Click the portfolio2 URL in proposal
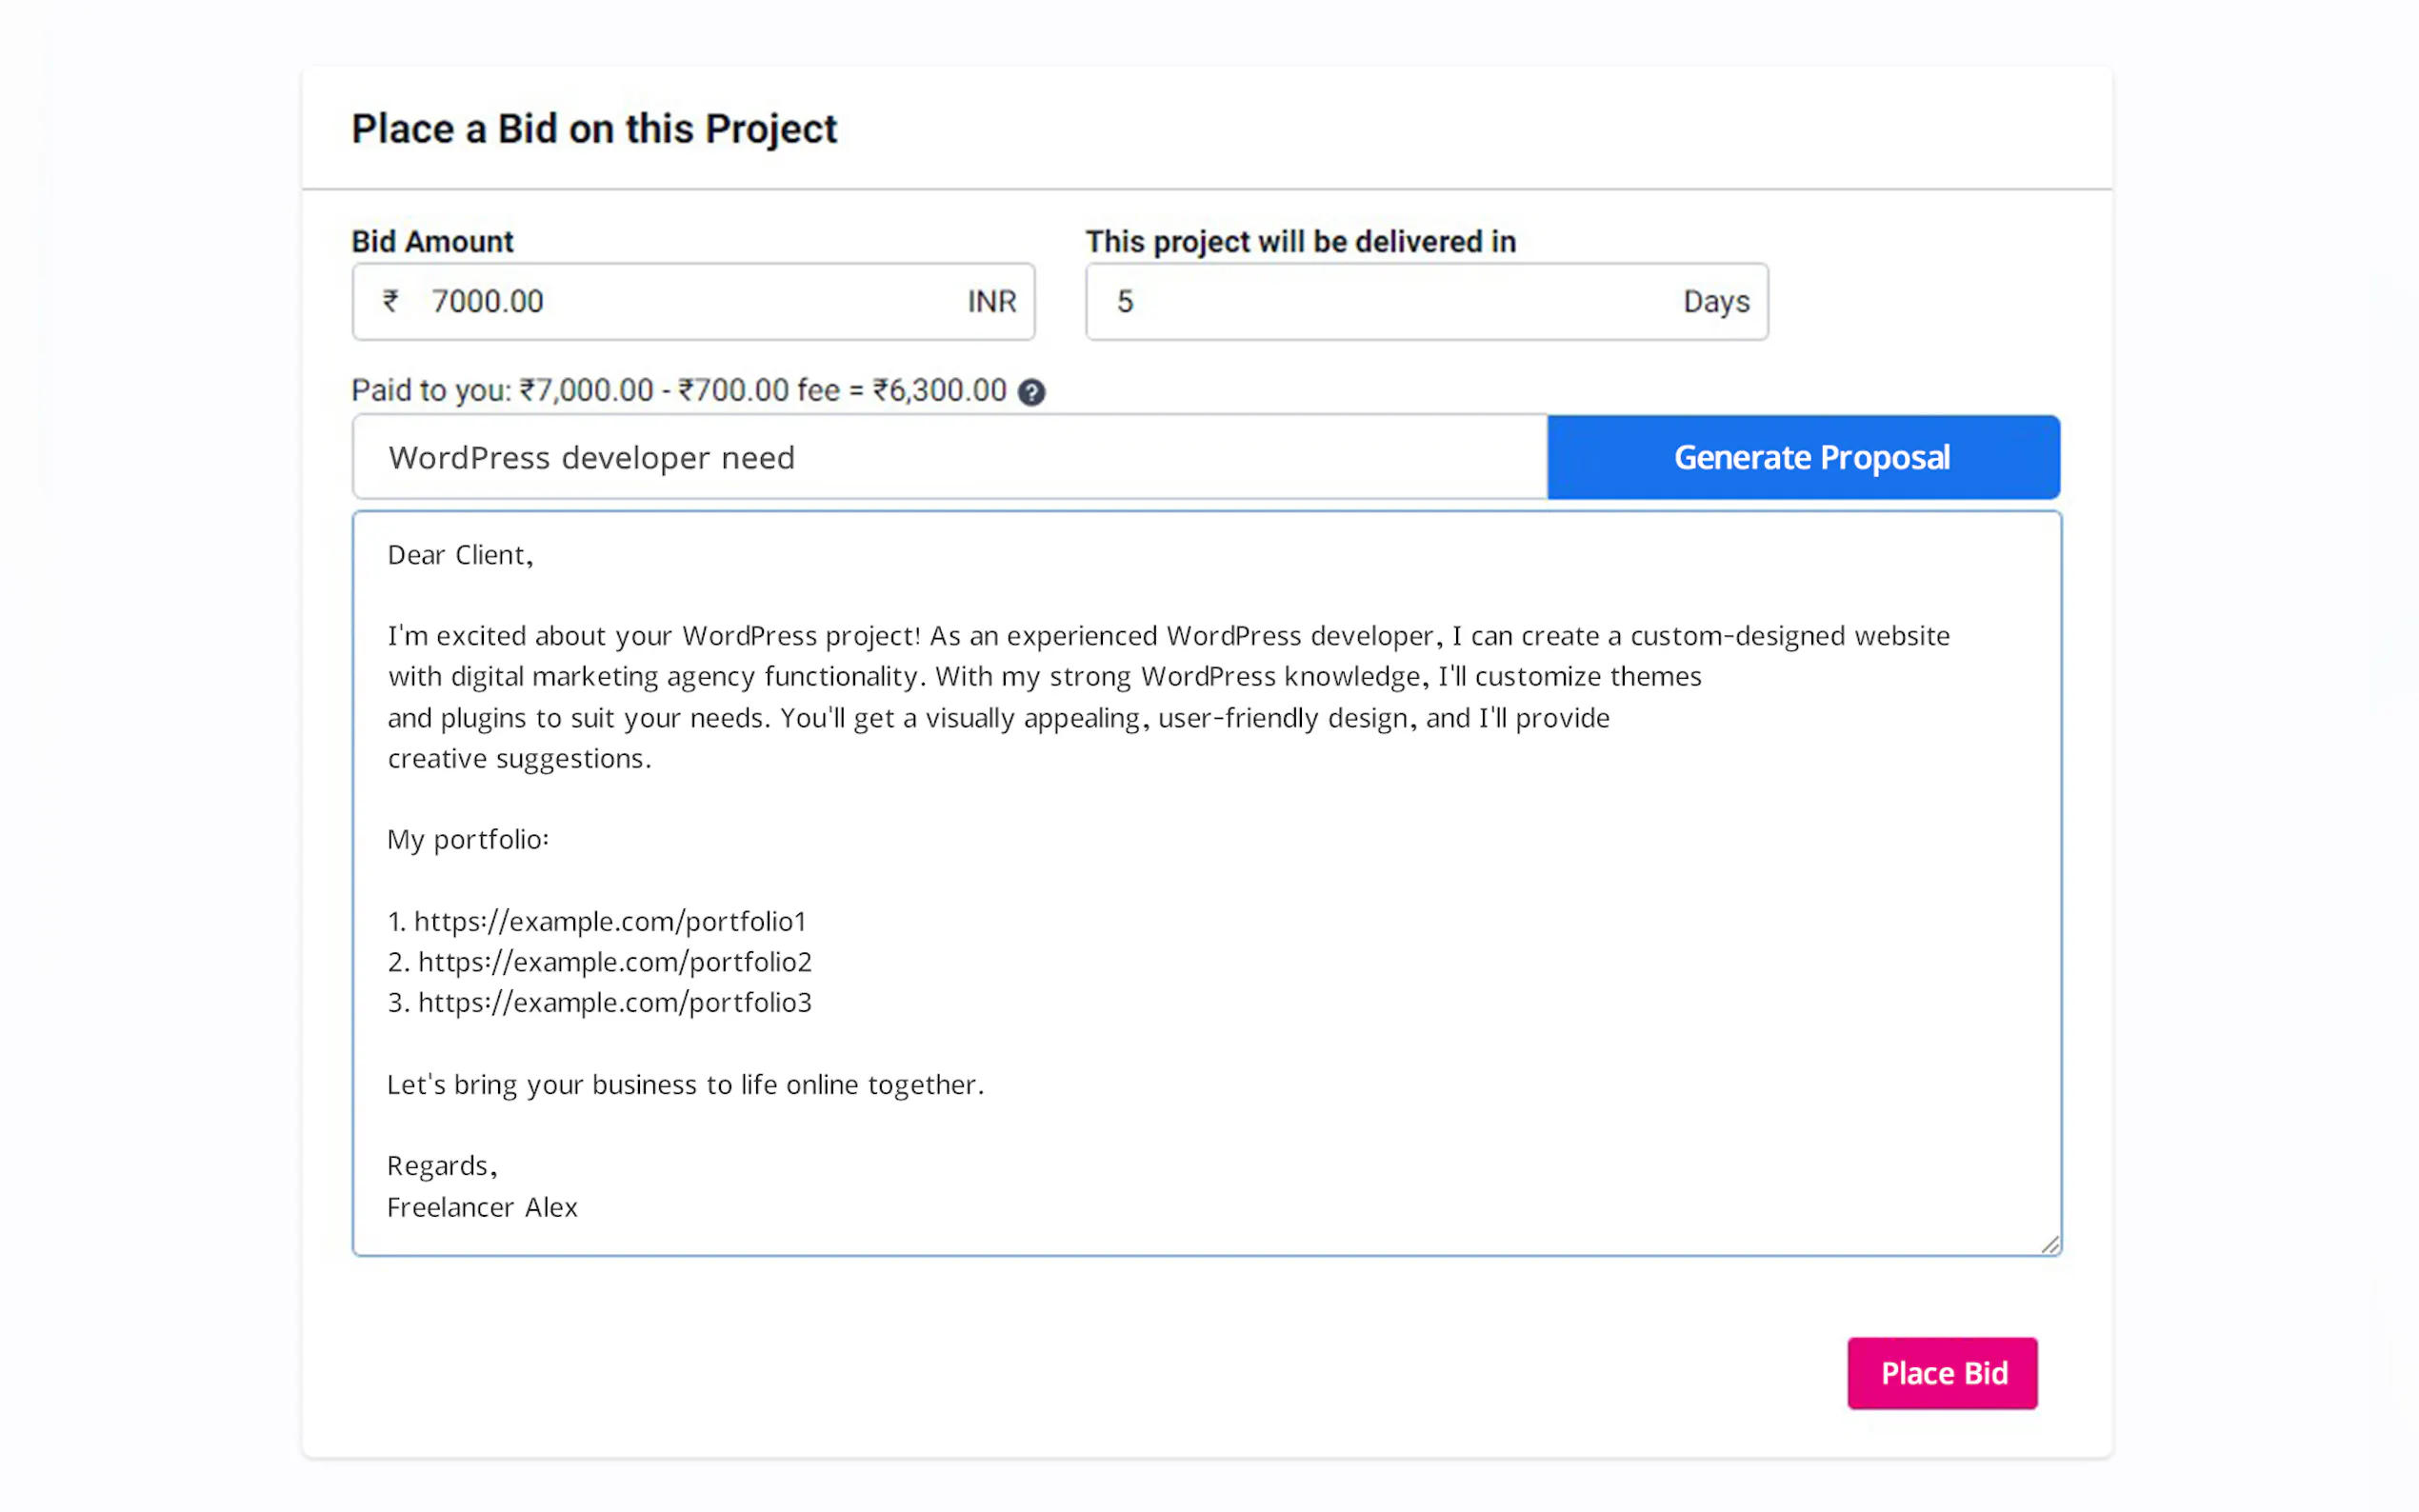Viewport: 2419px width, 1512px height. 614,962
